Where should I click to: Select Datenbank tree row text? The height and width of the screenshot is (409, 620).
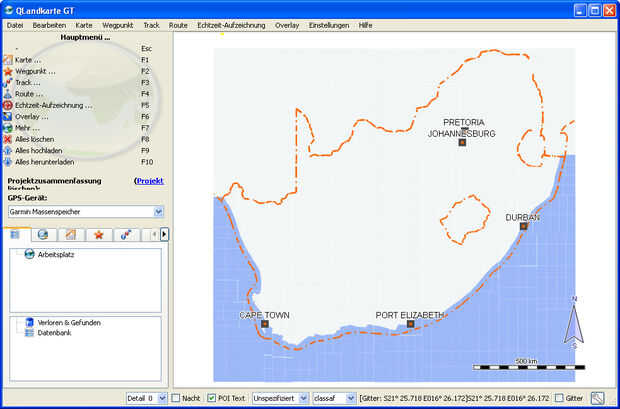point(55,333)
